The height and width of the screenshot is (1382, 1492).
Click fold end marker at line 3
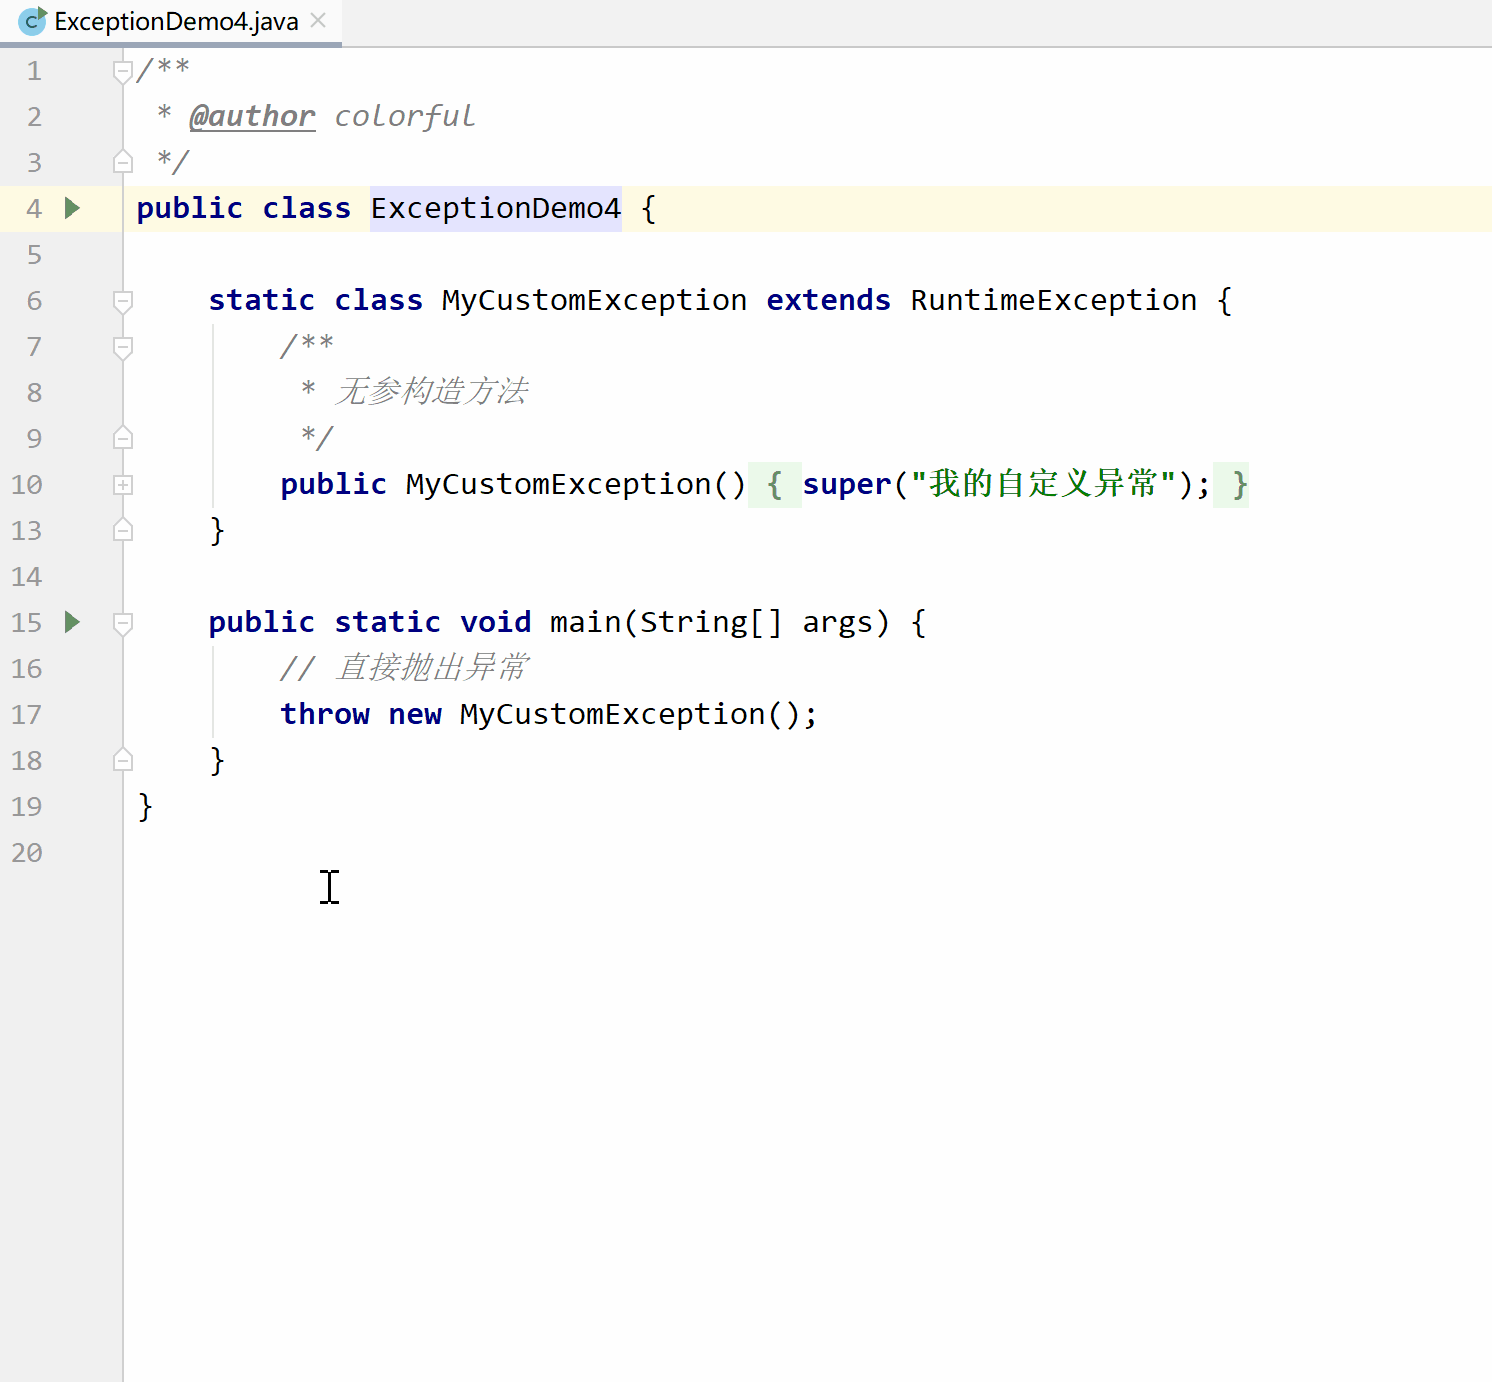pyautogui.click(x=123, y=162)
